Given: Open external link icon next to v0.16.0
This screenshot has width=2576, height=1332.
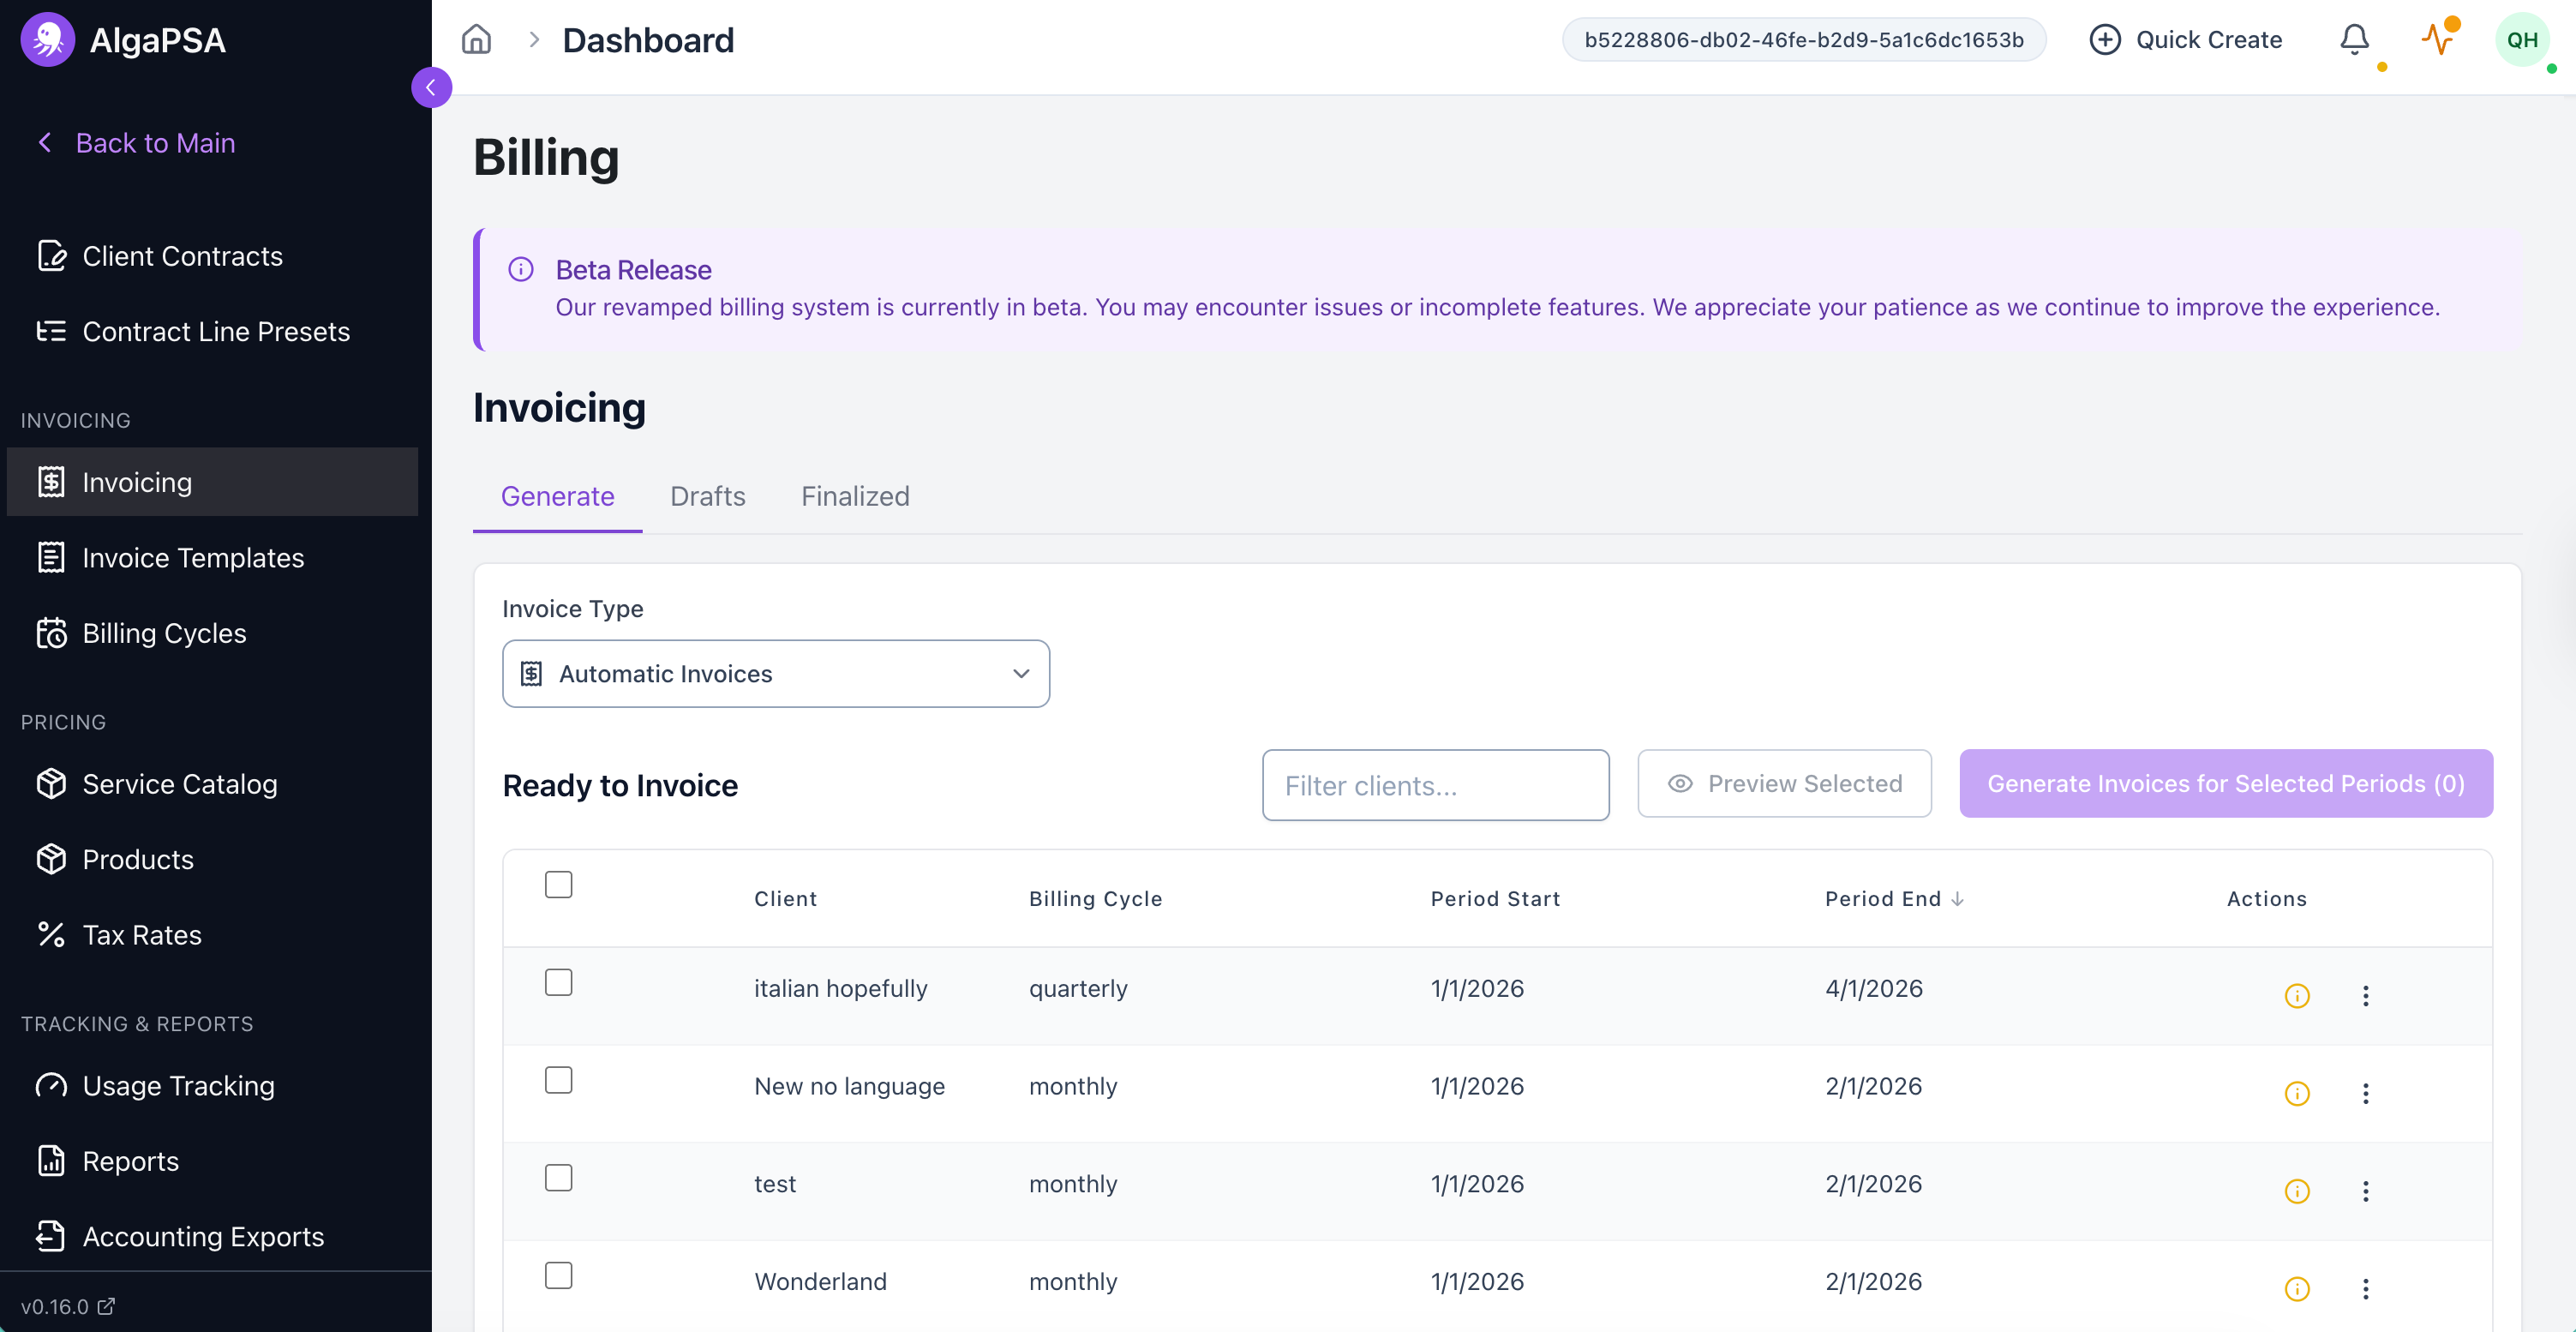Looking at the screenshot, I should [107, 1306].
